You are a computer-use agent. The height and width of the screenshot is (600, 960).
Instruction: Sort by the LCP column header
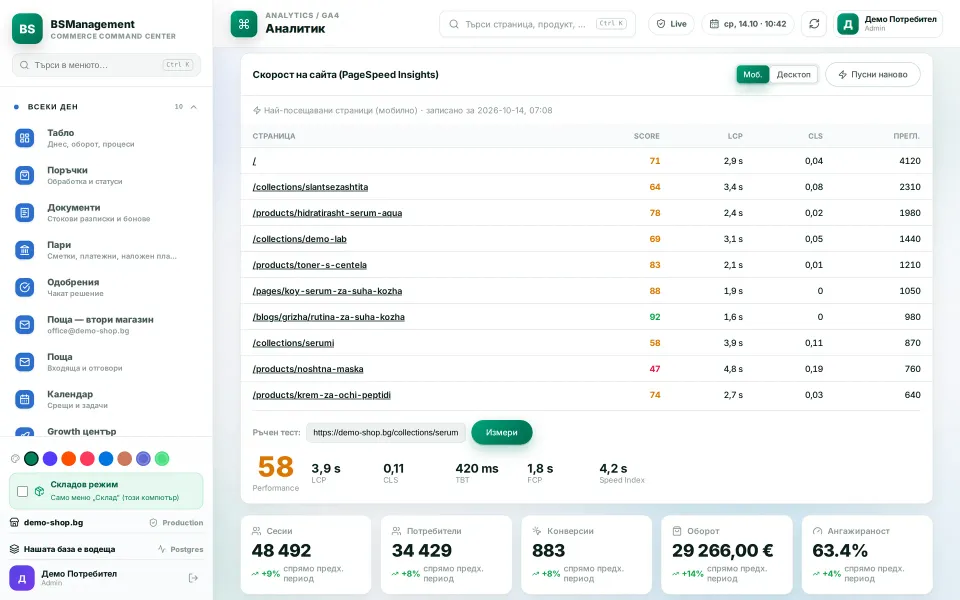pos(735,136)
